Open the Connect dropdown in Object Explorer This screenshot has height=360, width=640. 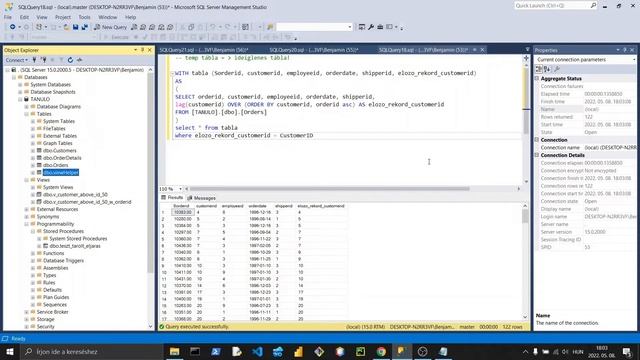coord(16,60)
